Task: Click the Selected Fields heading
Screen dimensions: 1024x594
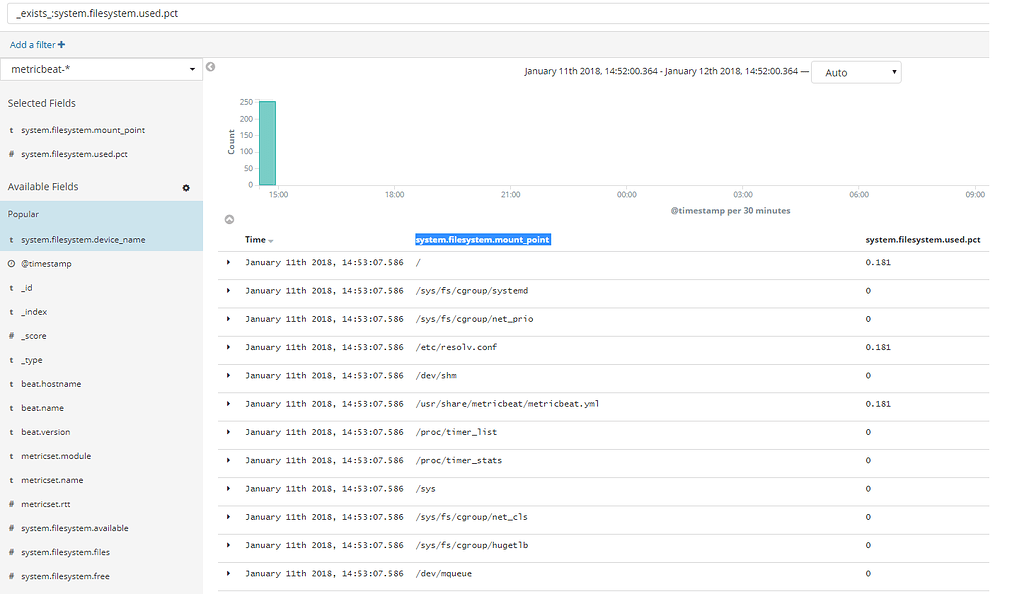Action: tap(42, 103)
